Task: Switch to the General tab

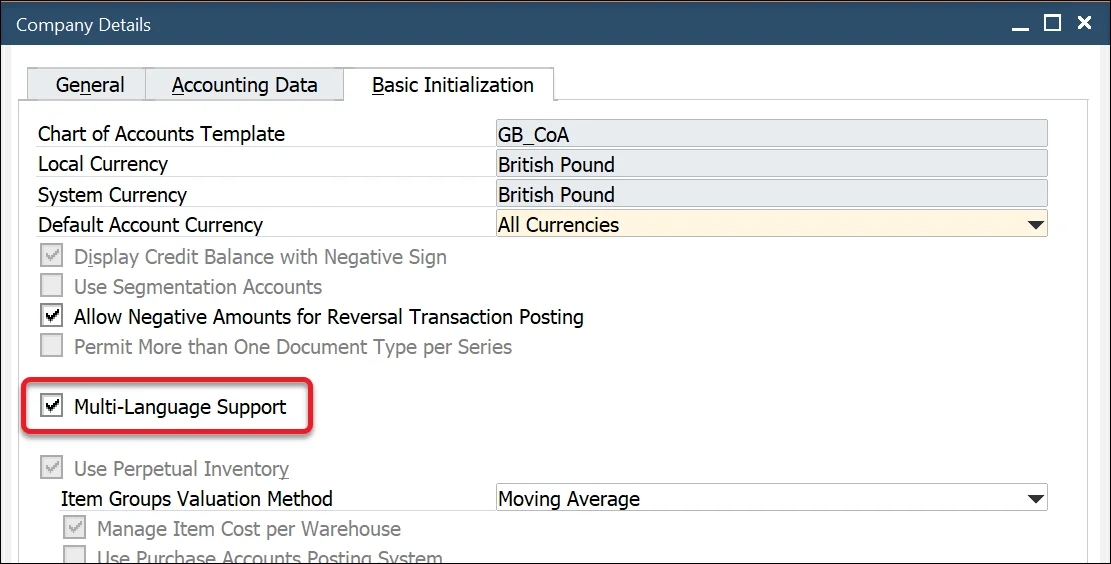Action: coord(90,85)
